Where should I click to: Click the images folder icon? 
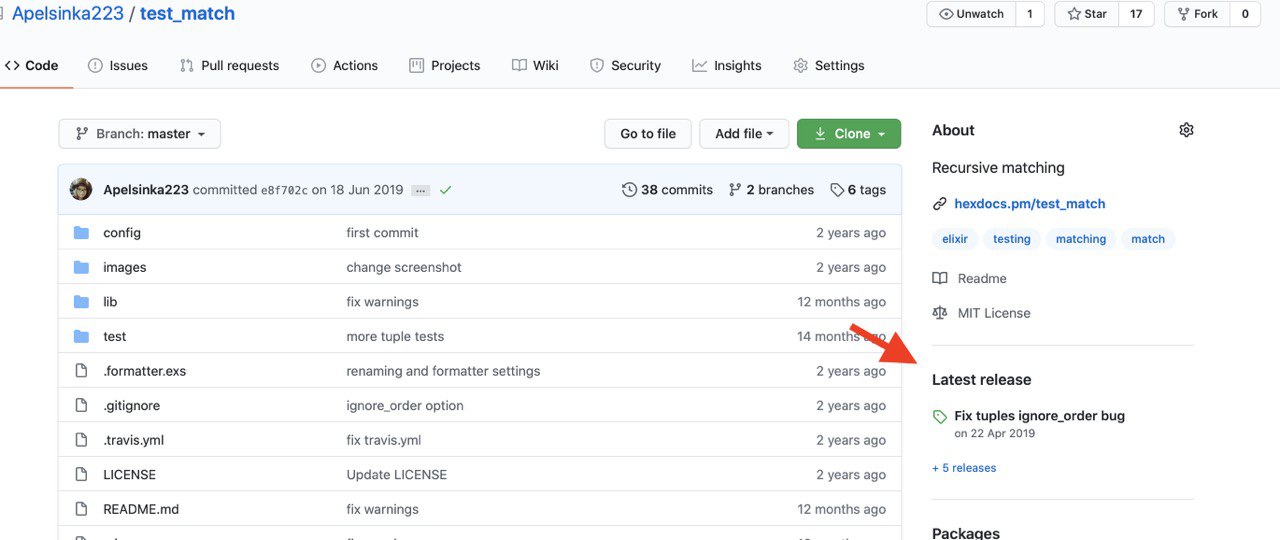(81, 267)
